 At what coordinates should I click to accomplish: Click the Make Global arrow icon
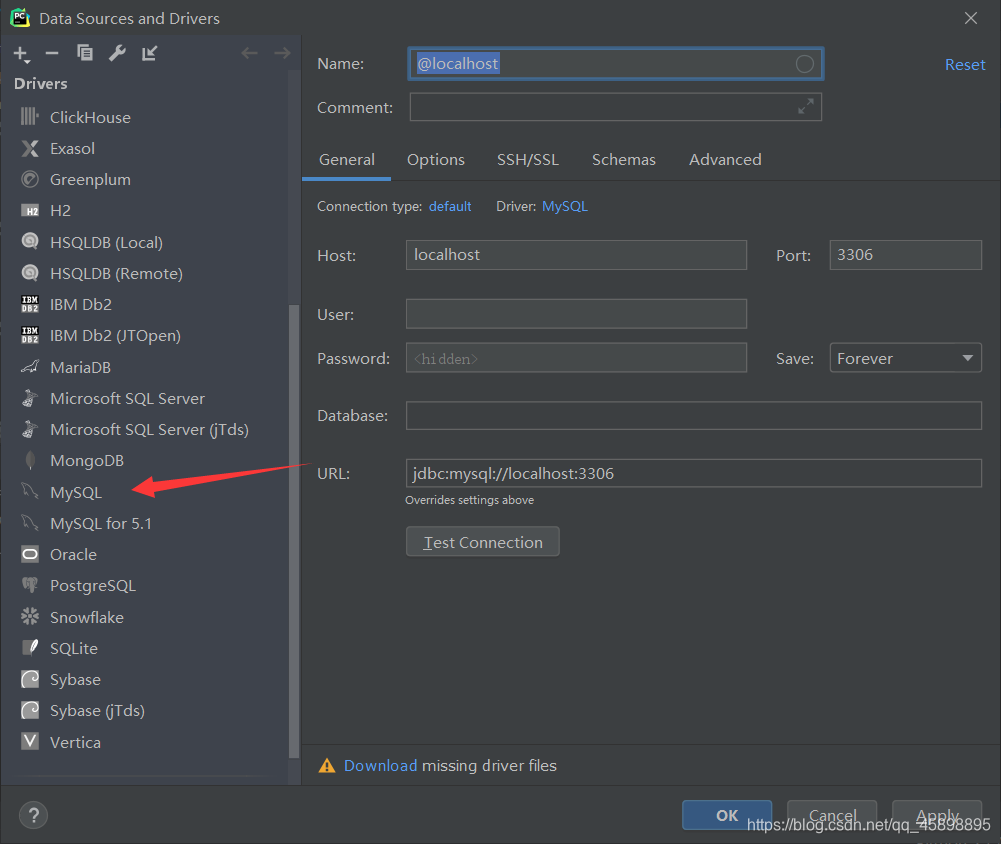click(149, 54)
